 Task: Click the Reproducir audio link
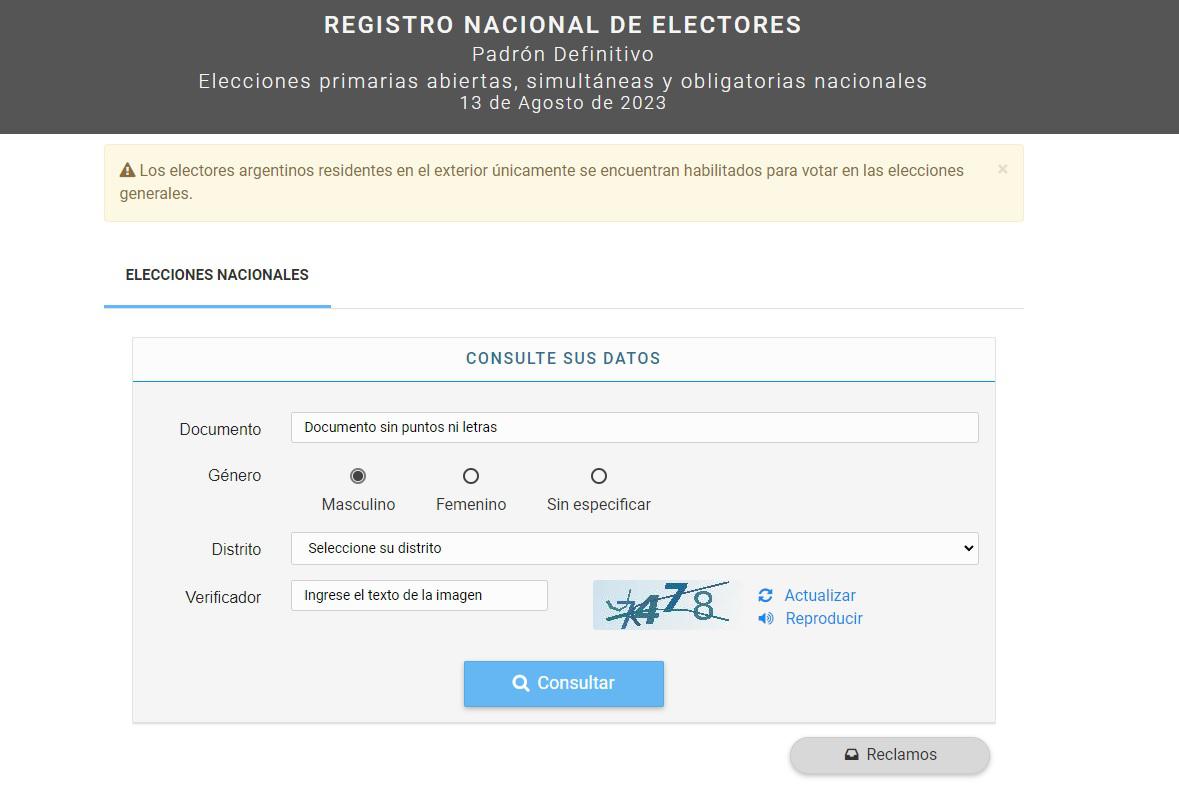(823, 618)
